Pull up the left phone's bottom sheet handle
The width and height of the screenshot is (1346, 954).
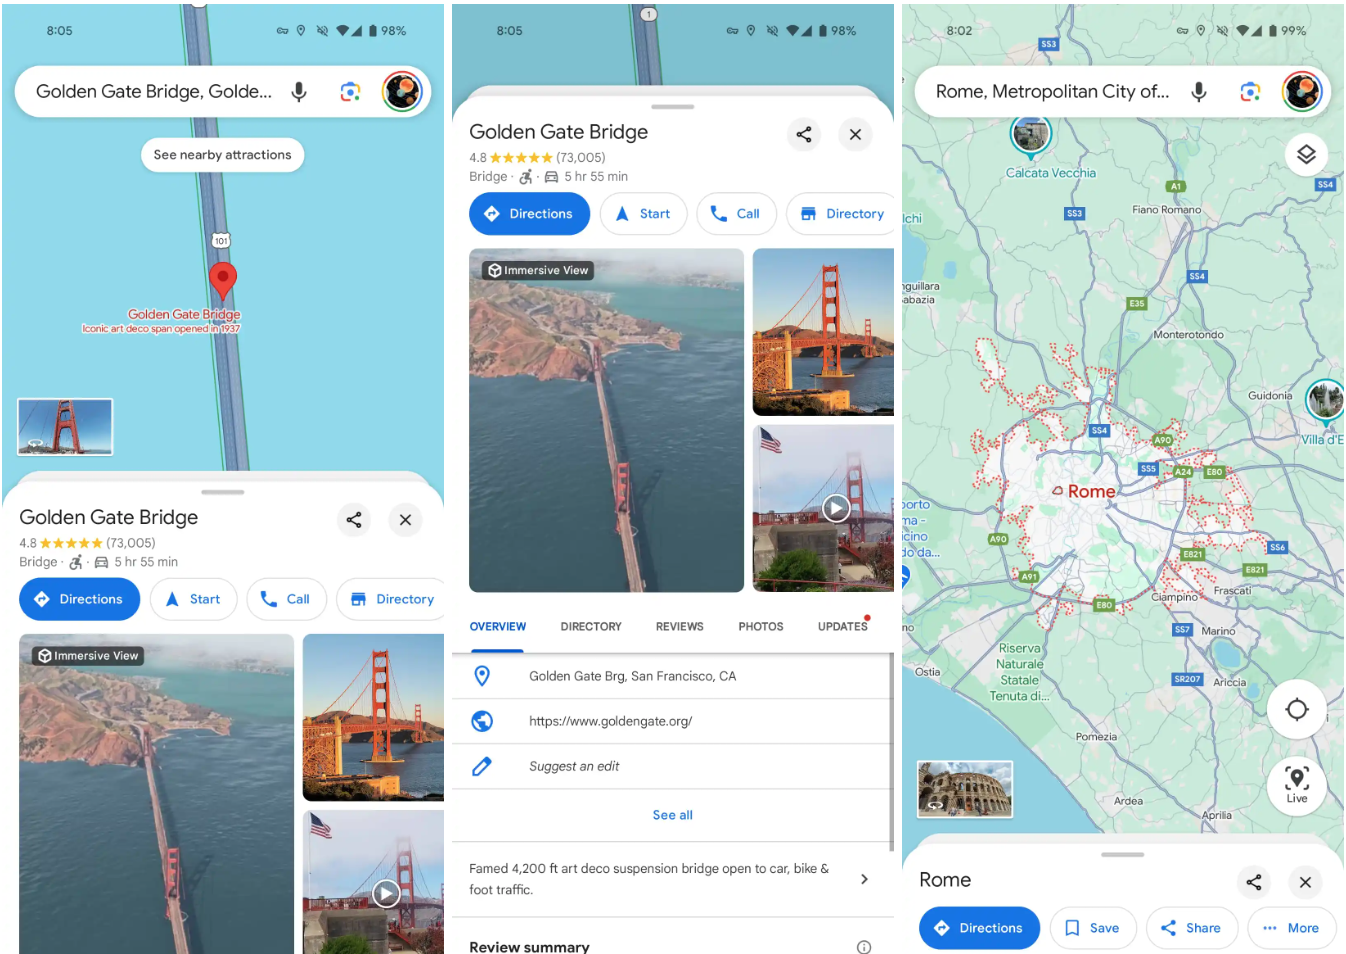pos(223,492)
